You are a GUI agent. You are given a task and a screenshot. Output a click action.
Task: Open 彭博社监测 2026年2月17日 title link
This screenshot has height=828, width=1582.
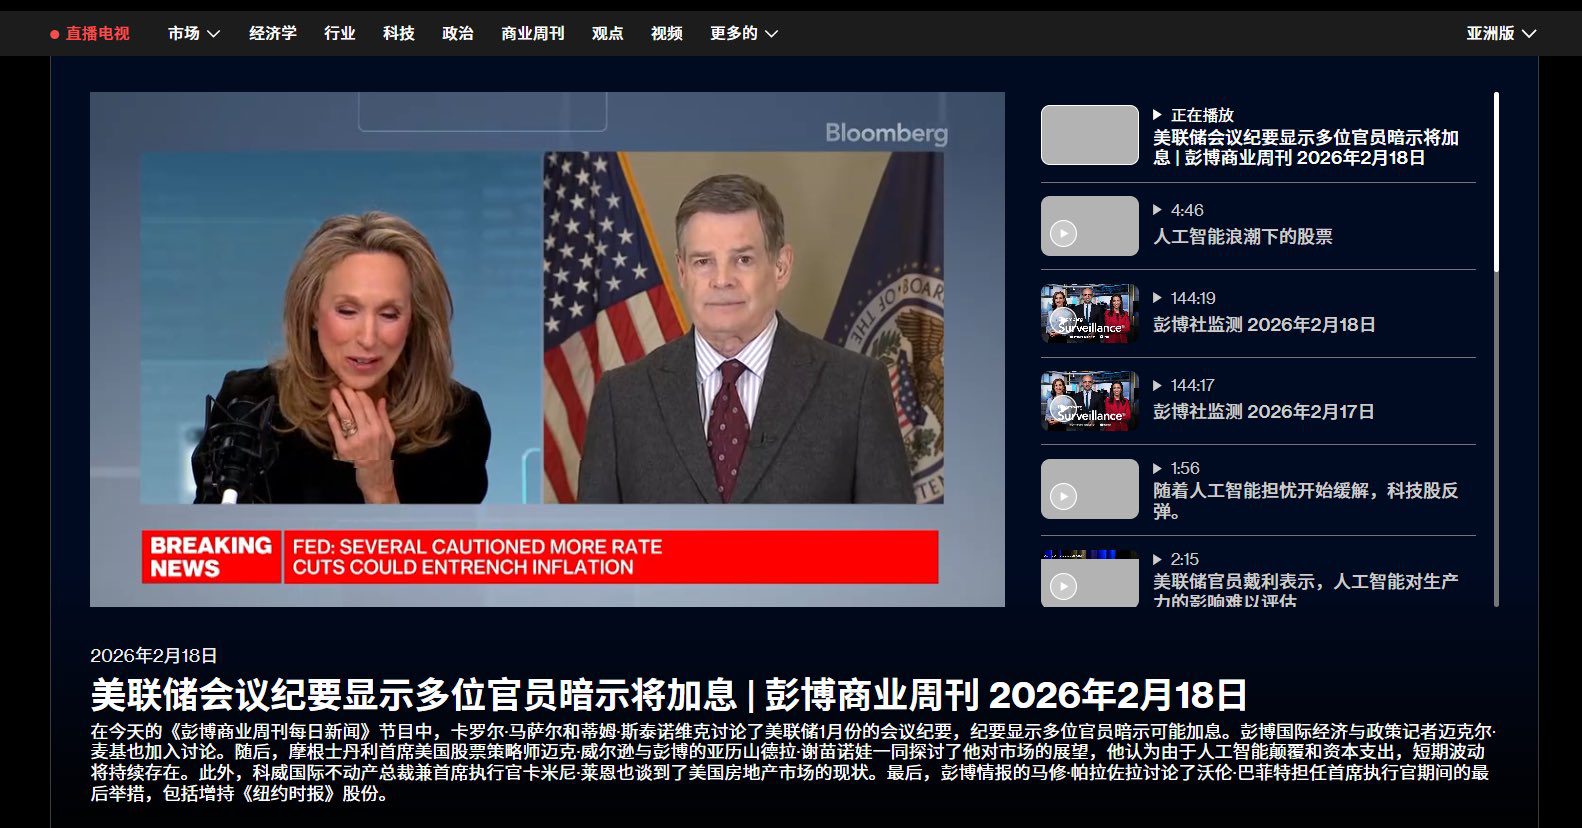(1264, 412)
